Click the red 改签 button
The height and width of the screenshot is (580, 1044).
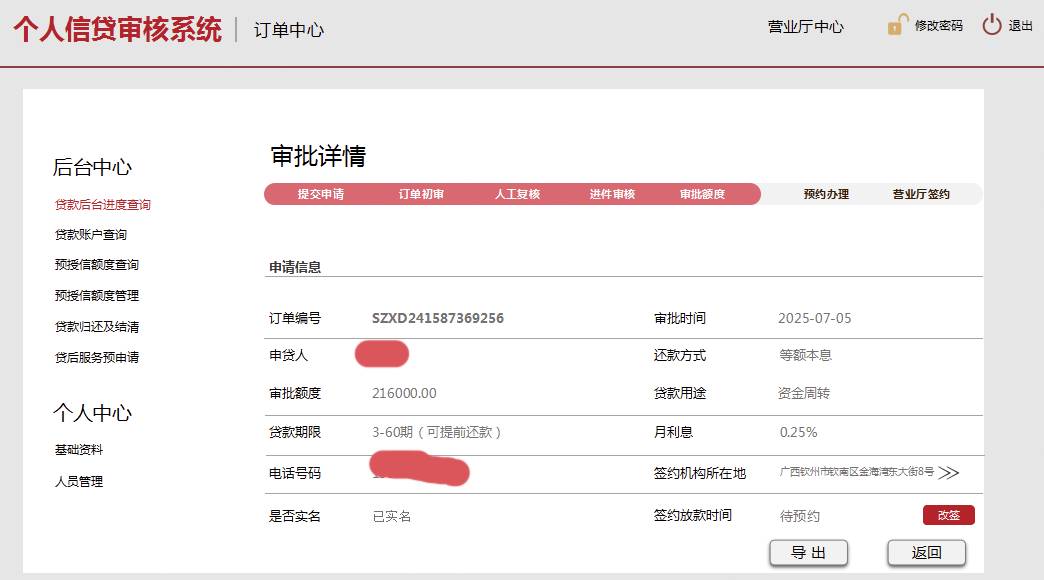pyautogui.click(x=949, y=515)
